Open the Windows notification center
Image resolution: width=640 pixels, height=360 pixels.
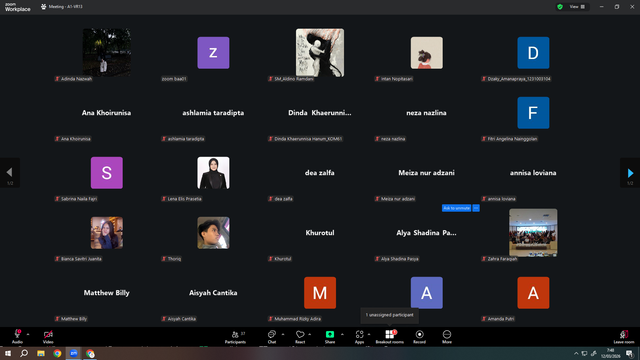629,353
